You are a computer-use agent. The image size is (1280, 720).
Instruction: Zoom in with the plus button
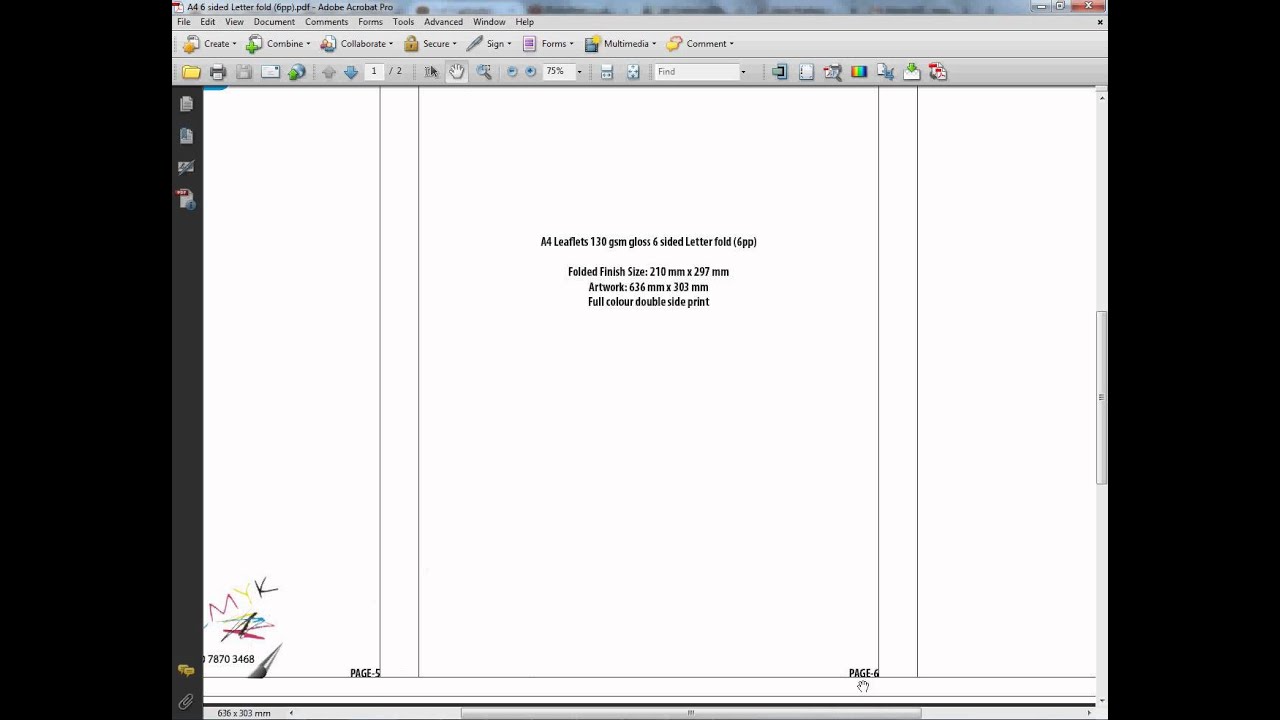click(531, 72)
